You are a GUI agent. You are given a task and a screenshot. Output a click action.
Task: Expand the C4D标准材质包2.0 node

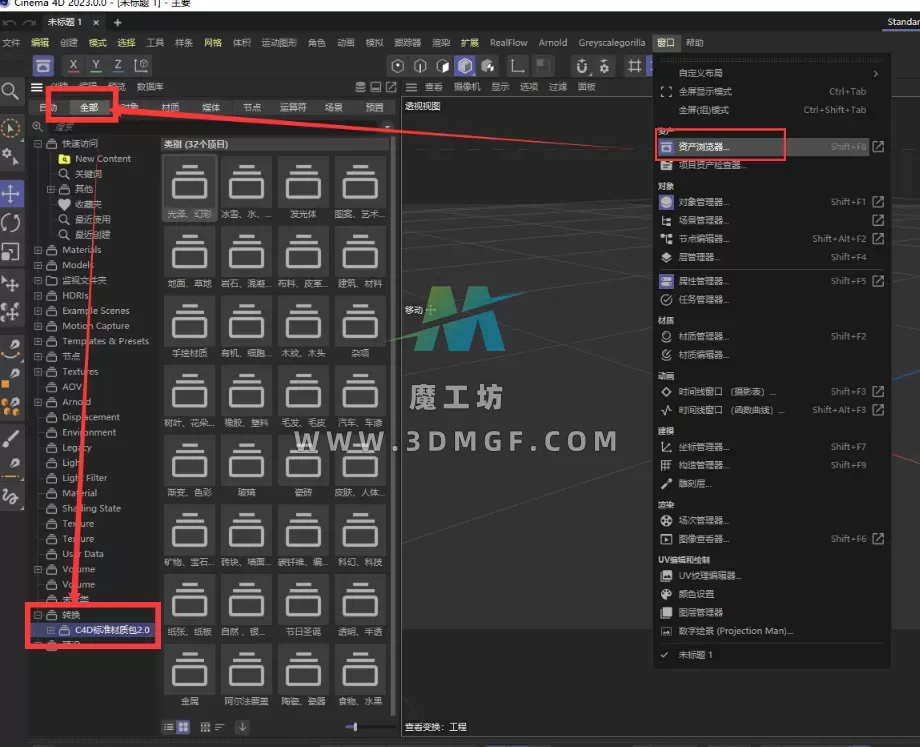click(x=51, y=630)
